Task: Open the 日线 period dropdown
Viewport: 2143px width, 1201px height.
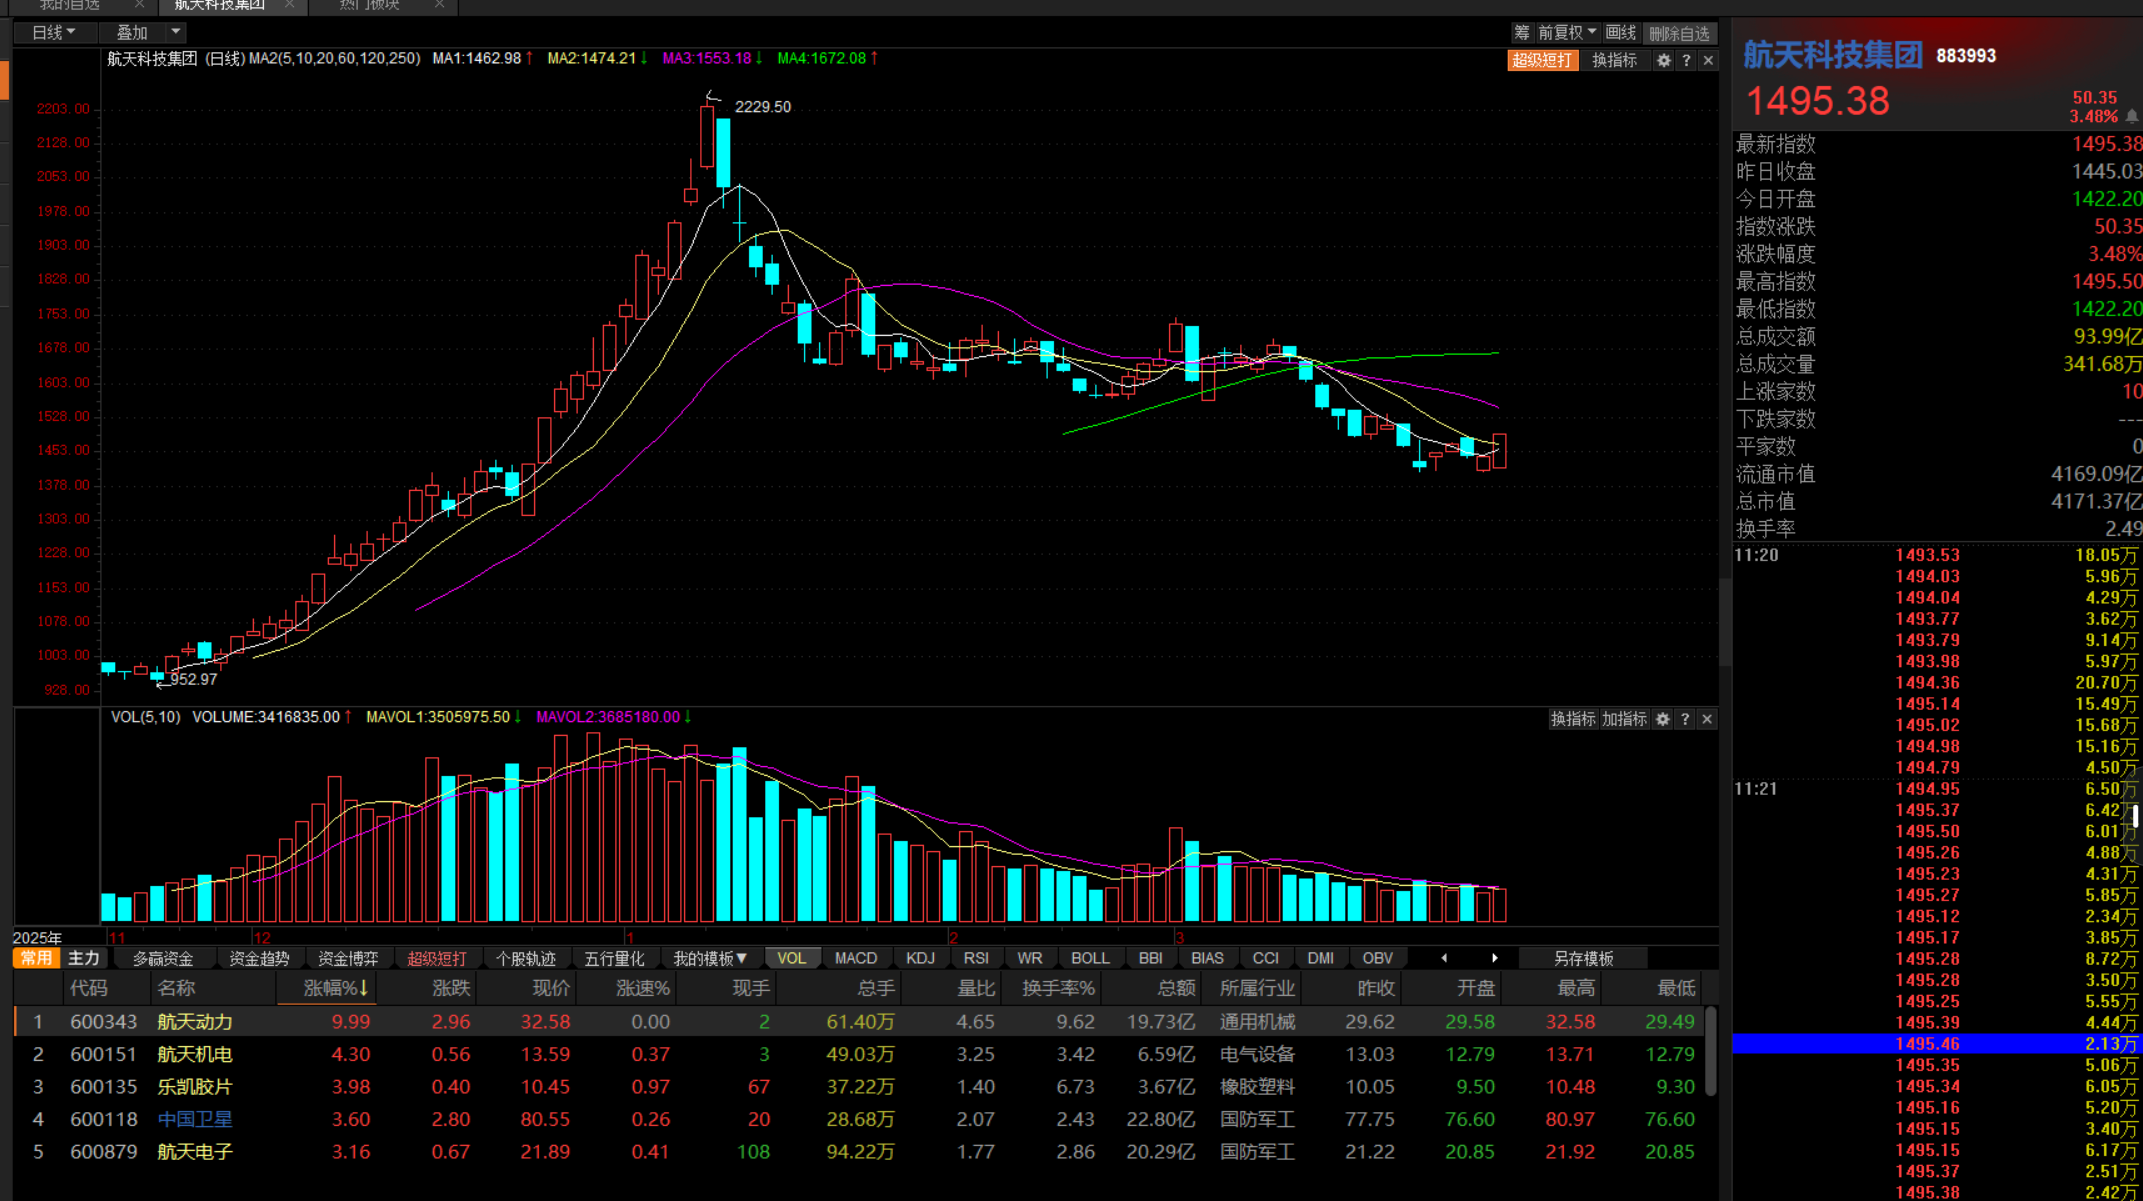Action: coord(54,33)
